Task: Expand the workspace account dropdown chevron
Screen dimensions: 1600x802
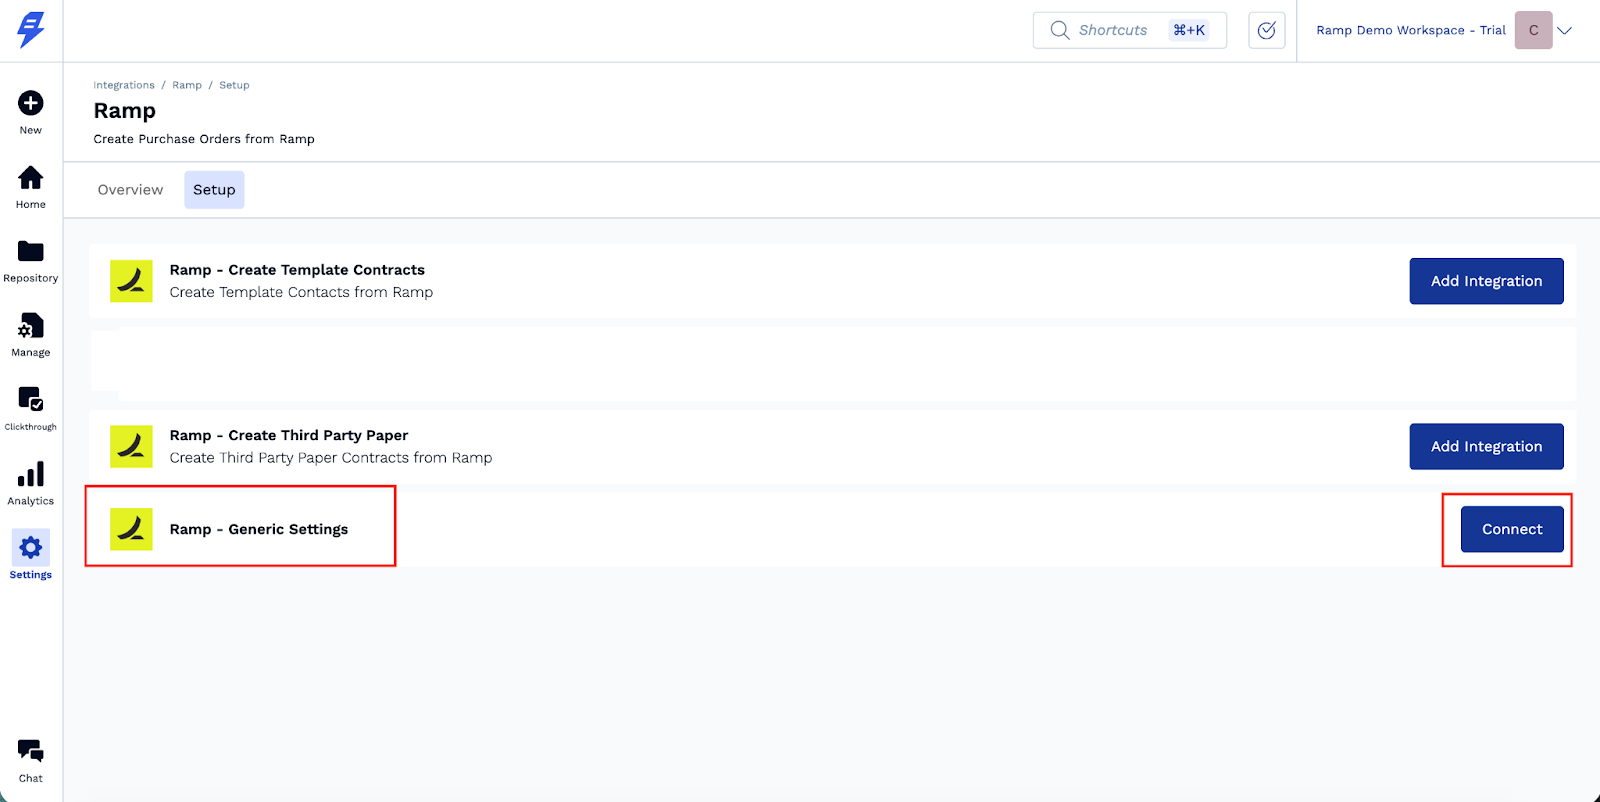Action: pyautogui.click(x=1565, y=30)
